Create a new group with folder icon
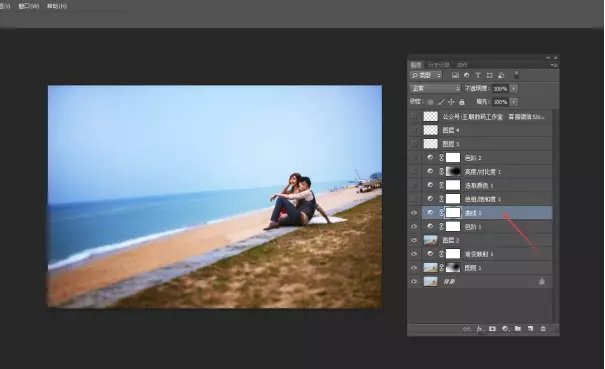 (518, 328)
